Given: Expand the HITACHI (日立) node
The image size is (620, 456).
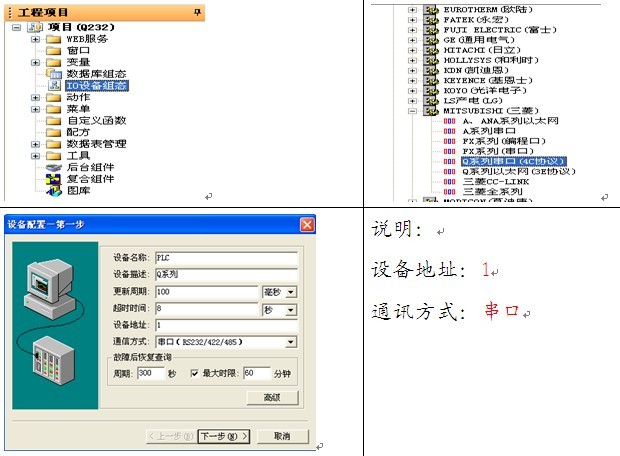Looking at the screenshot, I should tap(412, 50).
